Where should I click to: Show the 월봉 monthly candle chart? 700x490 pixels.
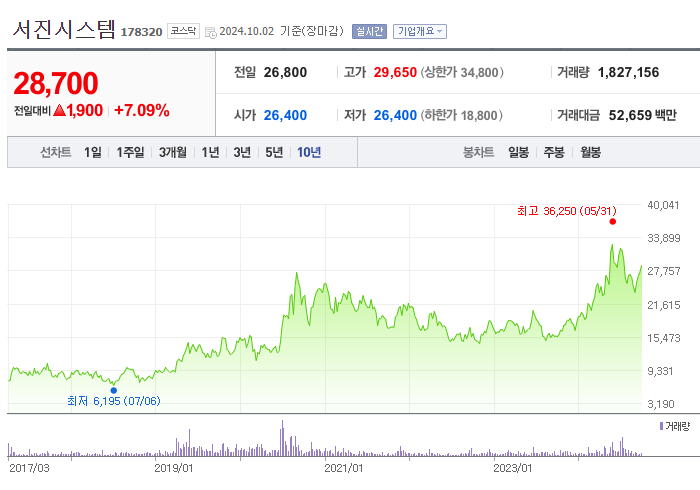tap(590, 152)
